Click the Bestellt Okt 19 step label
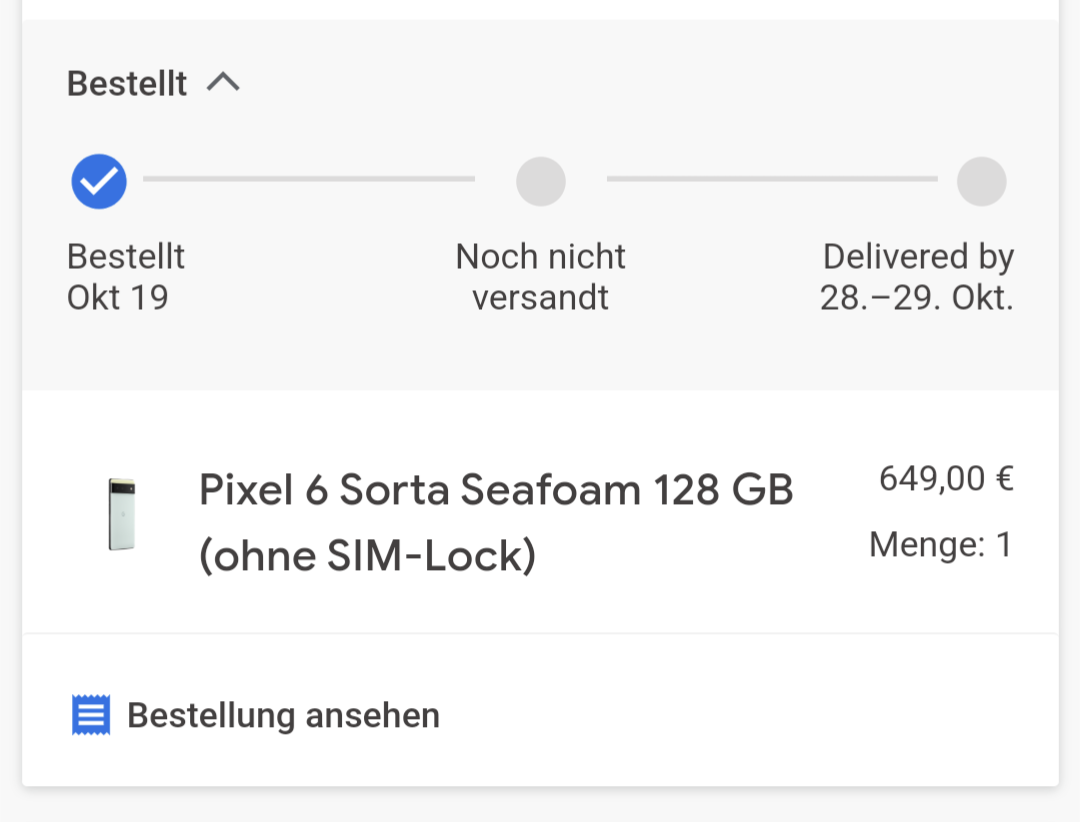The height and width of the screenshot is (822, 1080). coord(125,277)
